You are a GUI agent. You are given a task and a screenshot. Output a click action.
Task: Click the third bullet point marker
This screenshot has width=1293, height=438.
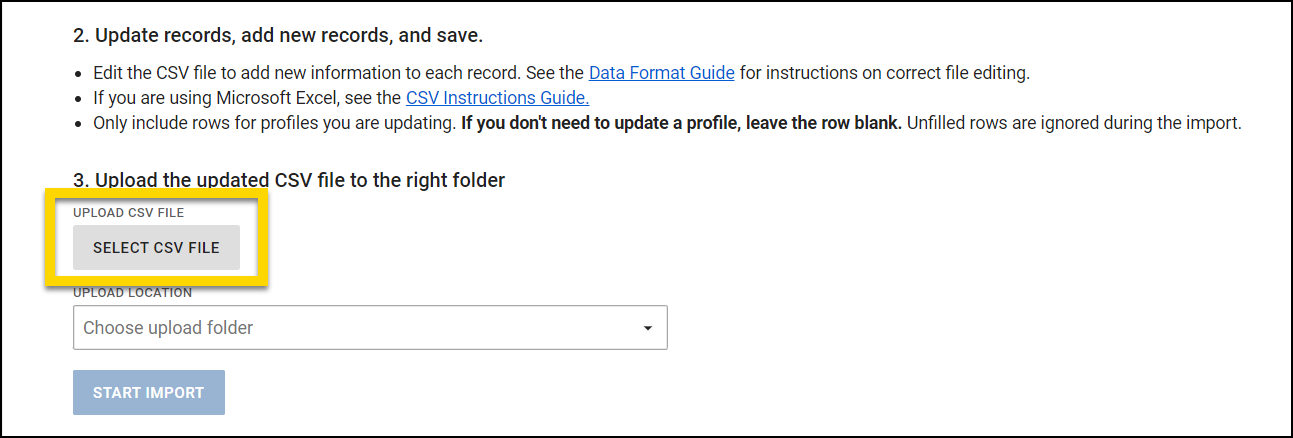(79, 125)
